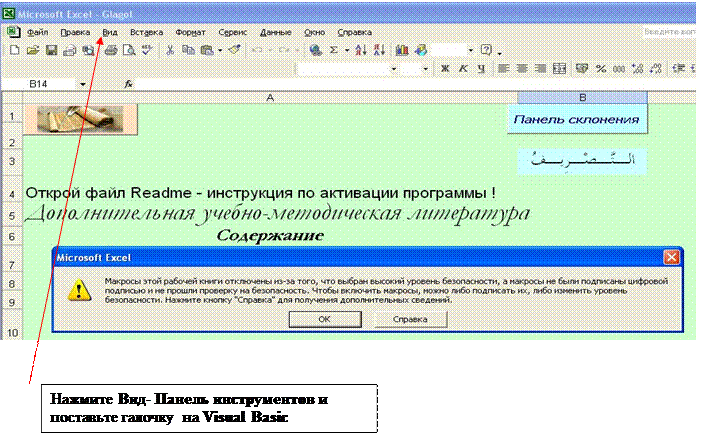The image size is (701, 444).
Task: Open the Правка menu
Action: 75,32
